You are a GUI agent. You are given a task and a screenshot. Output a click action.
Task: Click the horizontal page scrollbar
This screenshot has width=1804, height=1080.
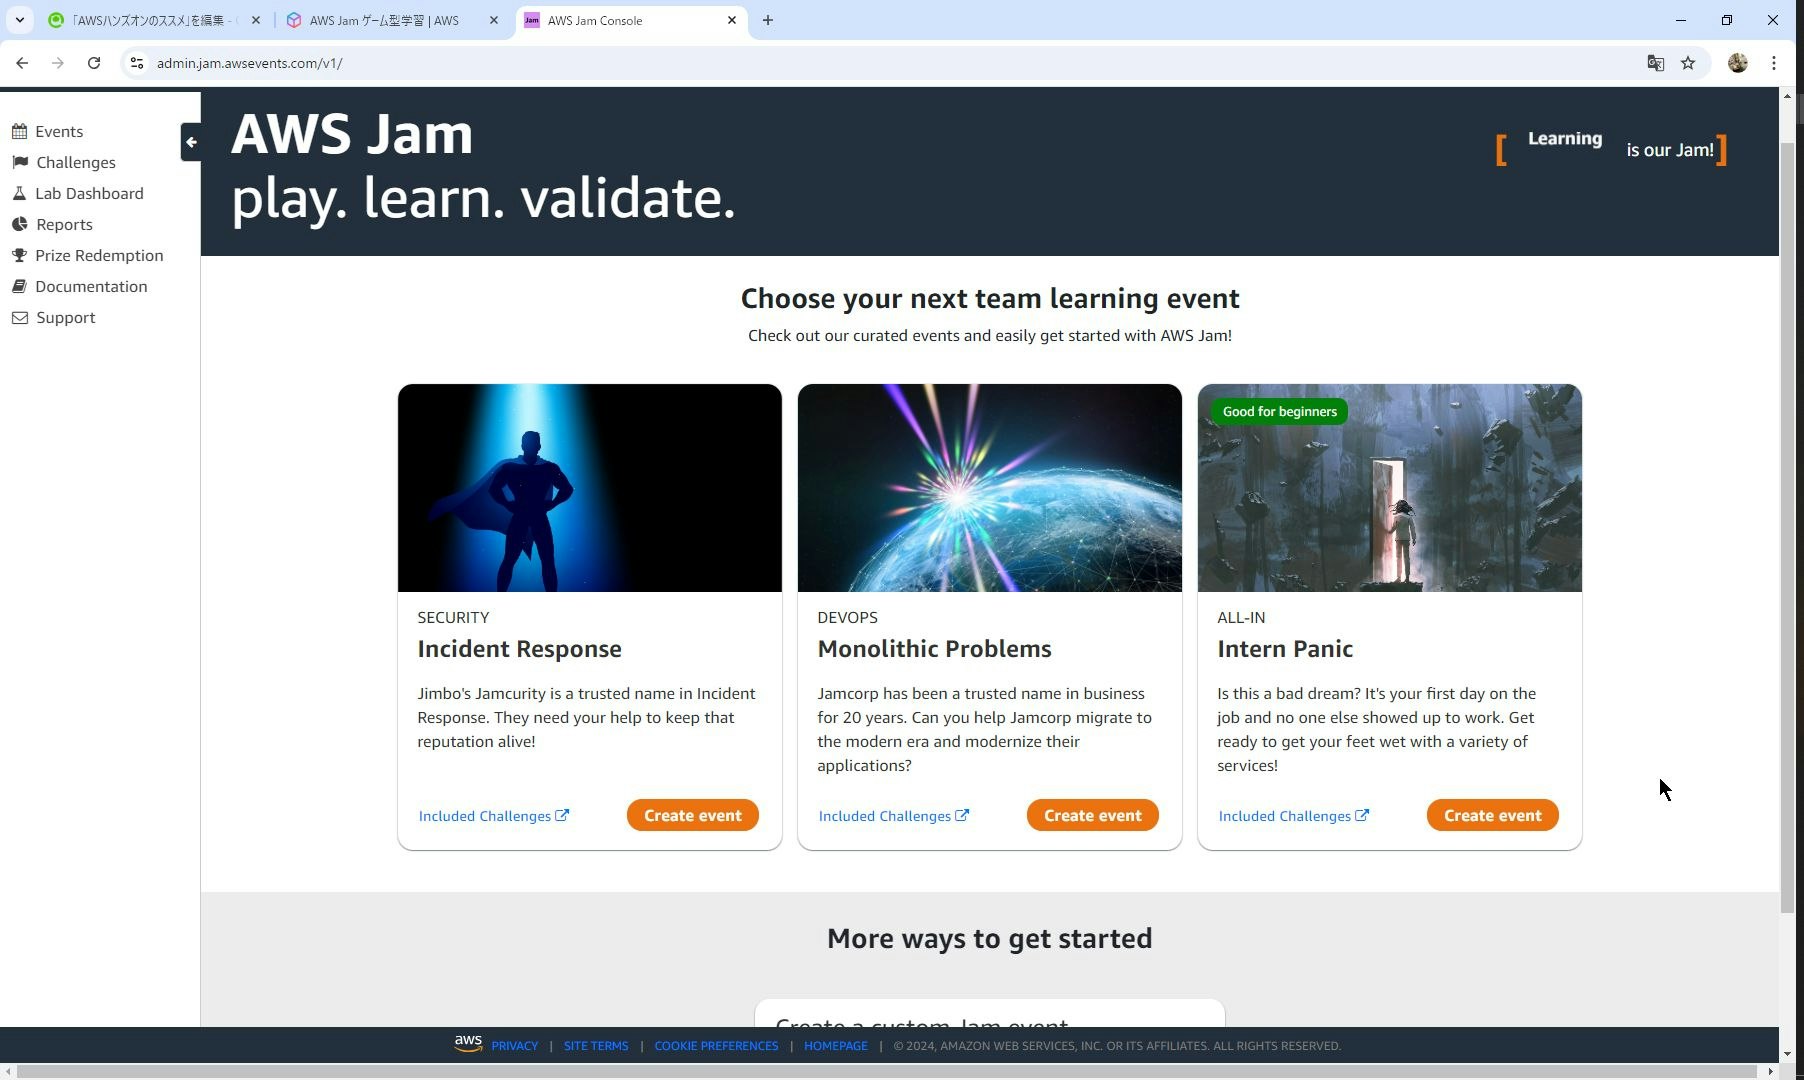[x=886, y=1072]
